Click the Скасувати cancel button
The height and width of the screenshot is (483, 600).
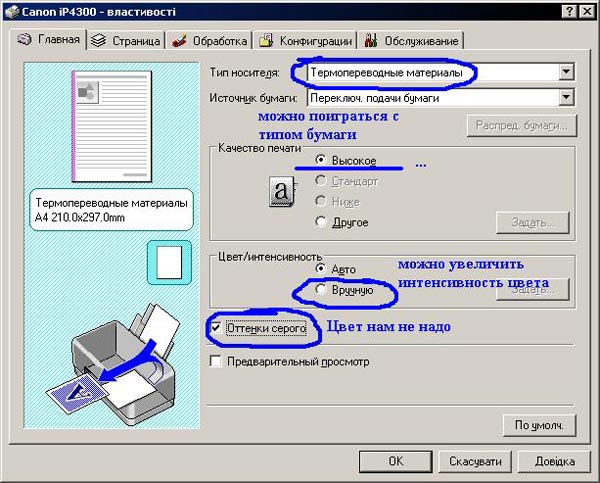coord(475,461)
